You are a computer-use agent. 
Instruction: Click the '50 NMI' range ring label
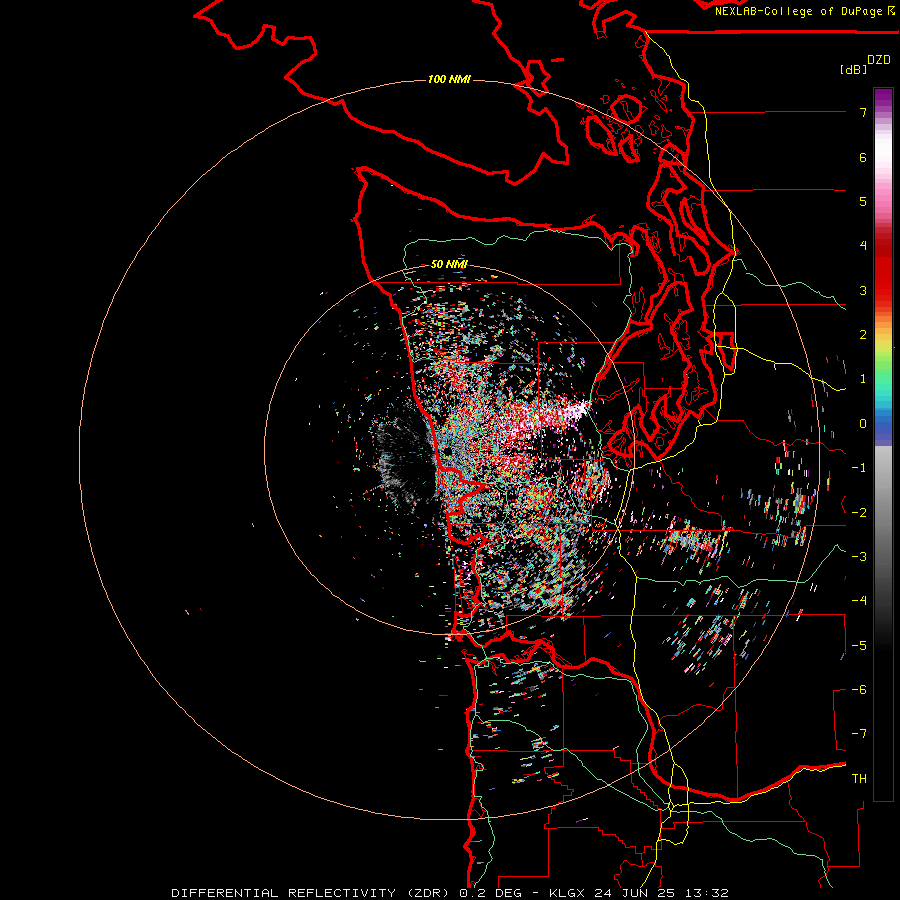pos(449,264)
